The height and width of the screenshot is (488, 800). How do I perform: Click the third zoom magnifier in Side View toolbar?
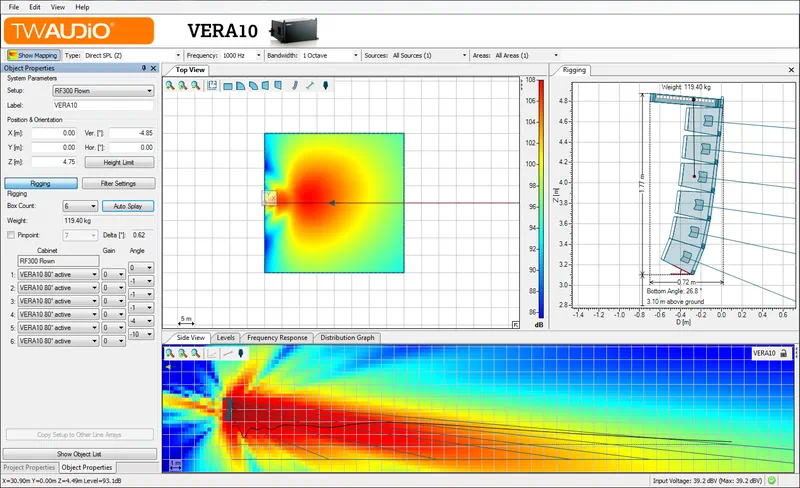(195, 353)
